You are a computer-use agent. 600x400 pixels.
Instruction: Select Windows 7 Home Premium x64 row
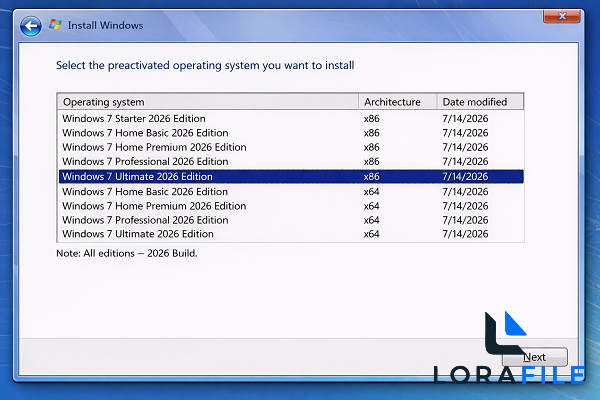point(291,206)
